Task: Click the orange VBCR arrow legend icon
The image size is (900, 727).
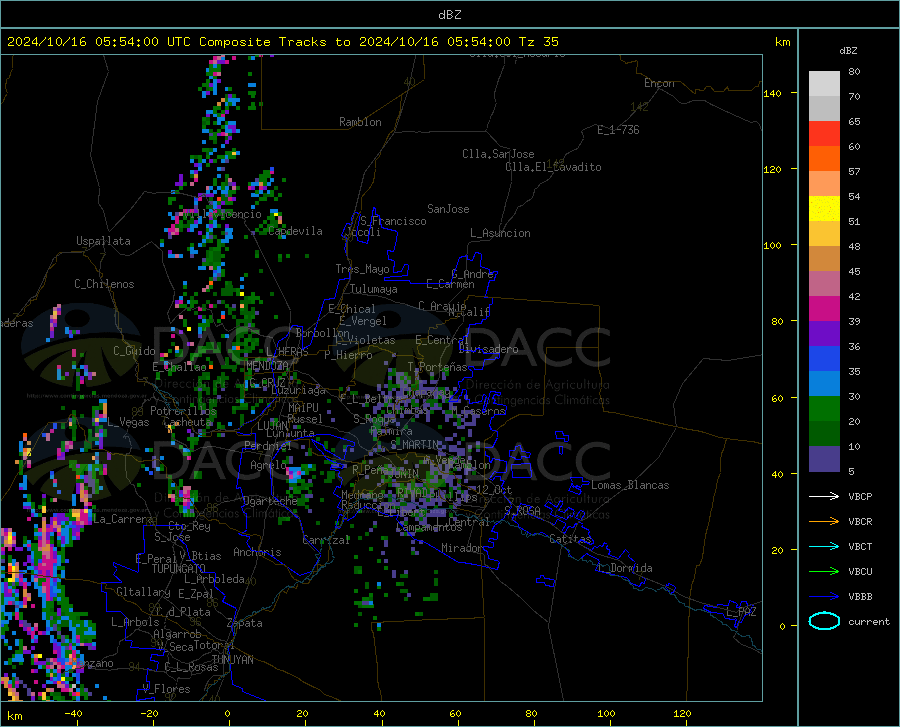Action: 824,521
